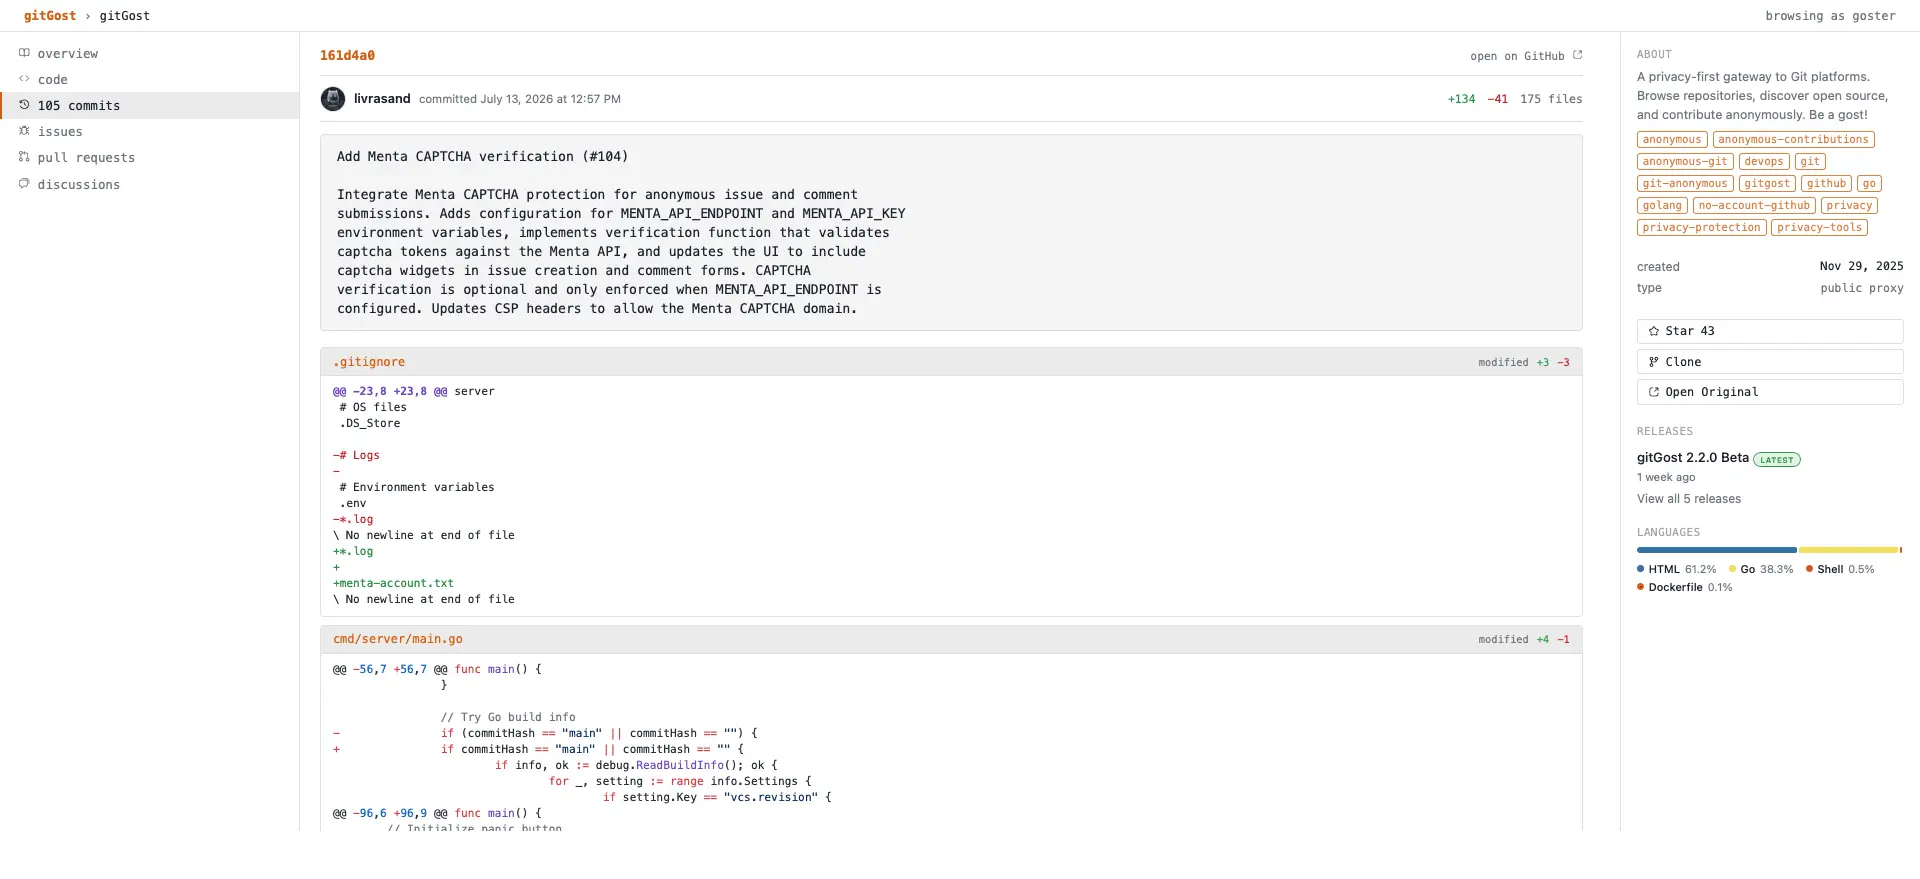Image resolution: width=1920 pixels, height=879 pixels.
Task: Click livrasand's avatar image
Action: tap(333, 99)
